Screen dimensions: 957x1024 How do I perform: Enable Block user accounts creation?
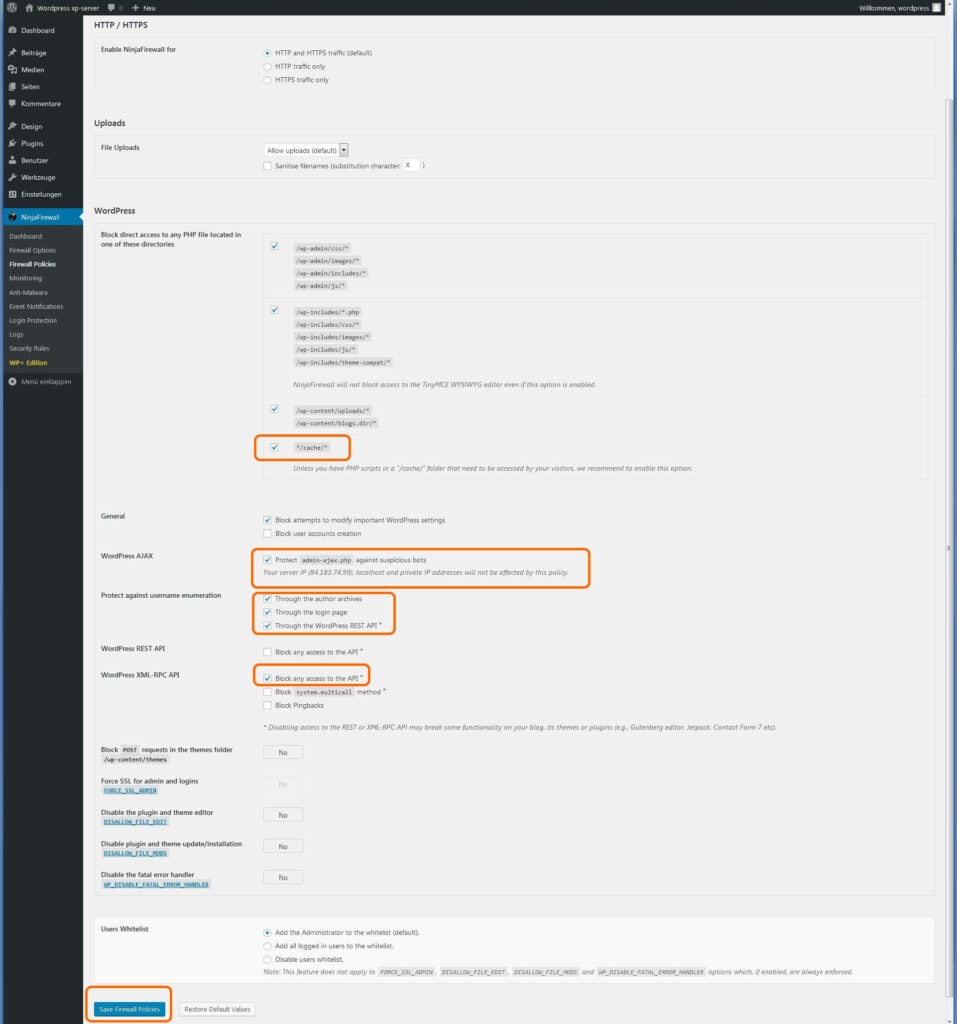point(267,534)
